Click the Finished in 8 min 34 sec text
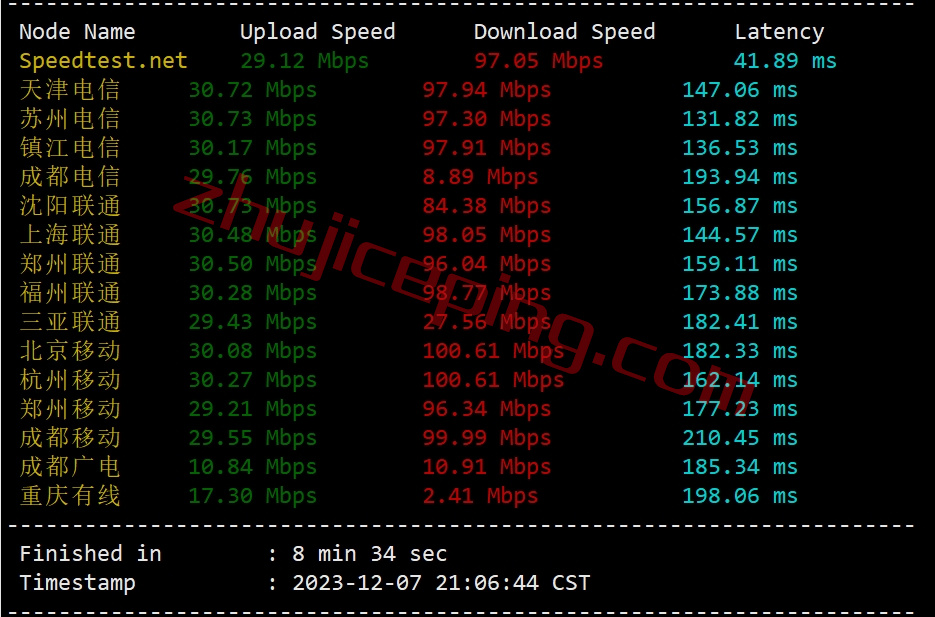Image resolution: width=935 pixels, height=617 pixels. coord(233,554)
